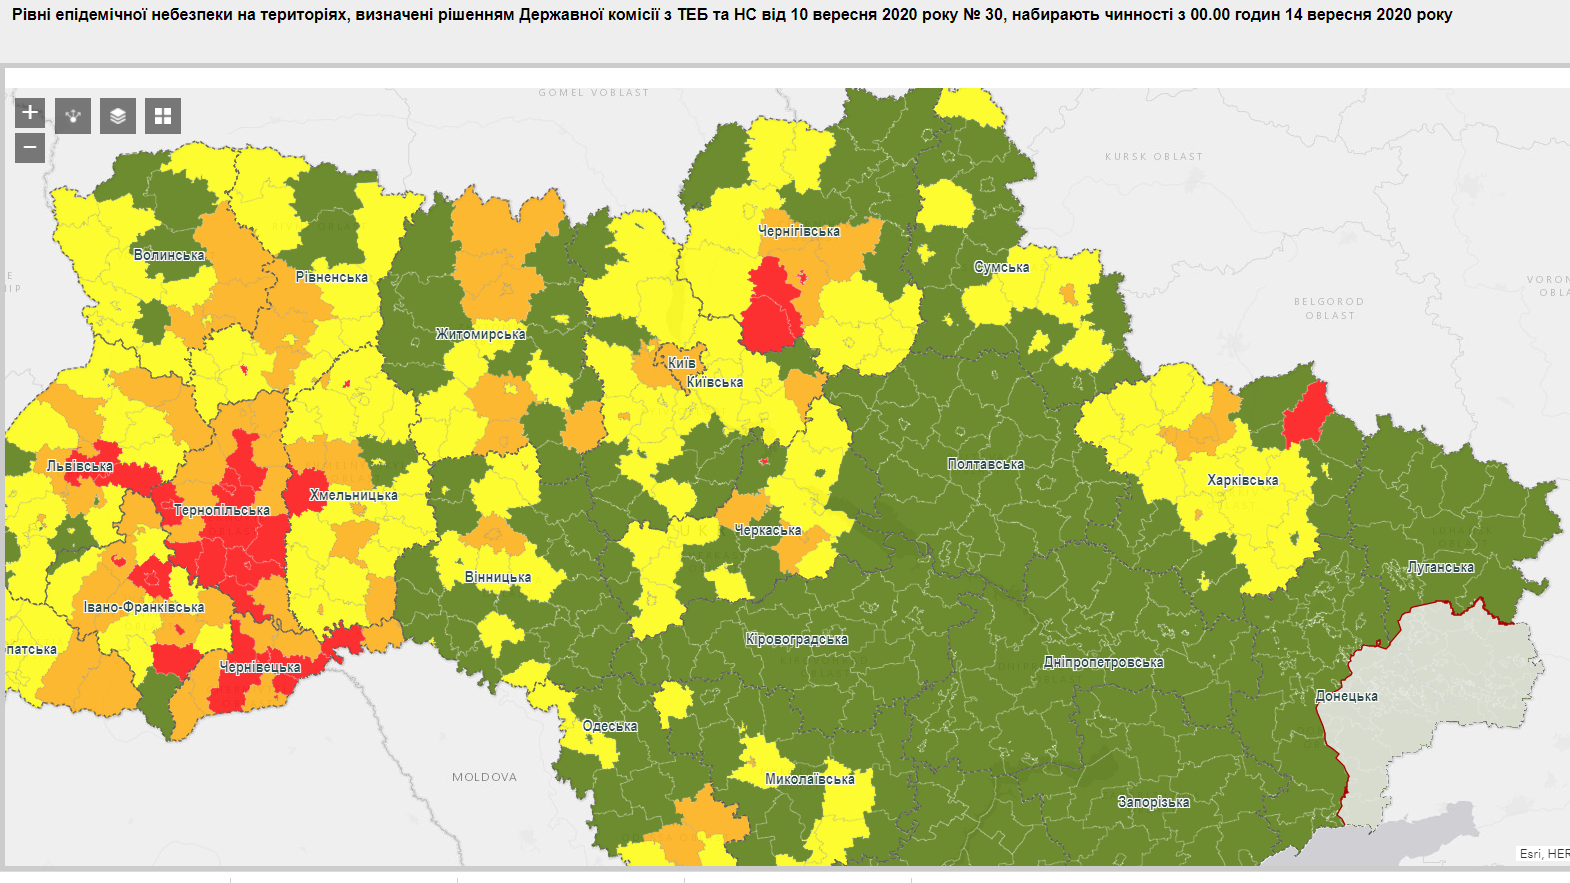Select the Тернопільська region label

[x=222, y=510]
